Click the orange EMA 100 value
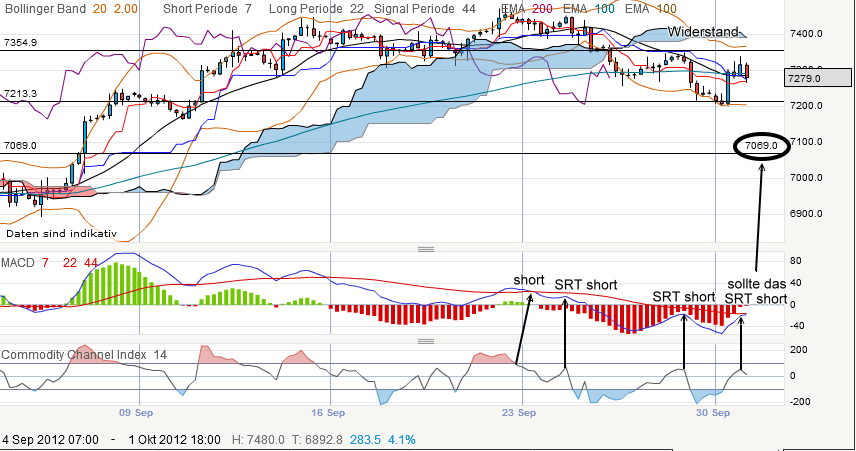Screen dimensions: 856x451 pyautogui.click(x=666, y=9)
